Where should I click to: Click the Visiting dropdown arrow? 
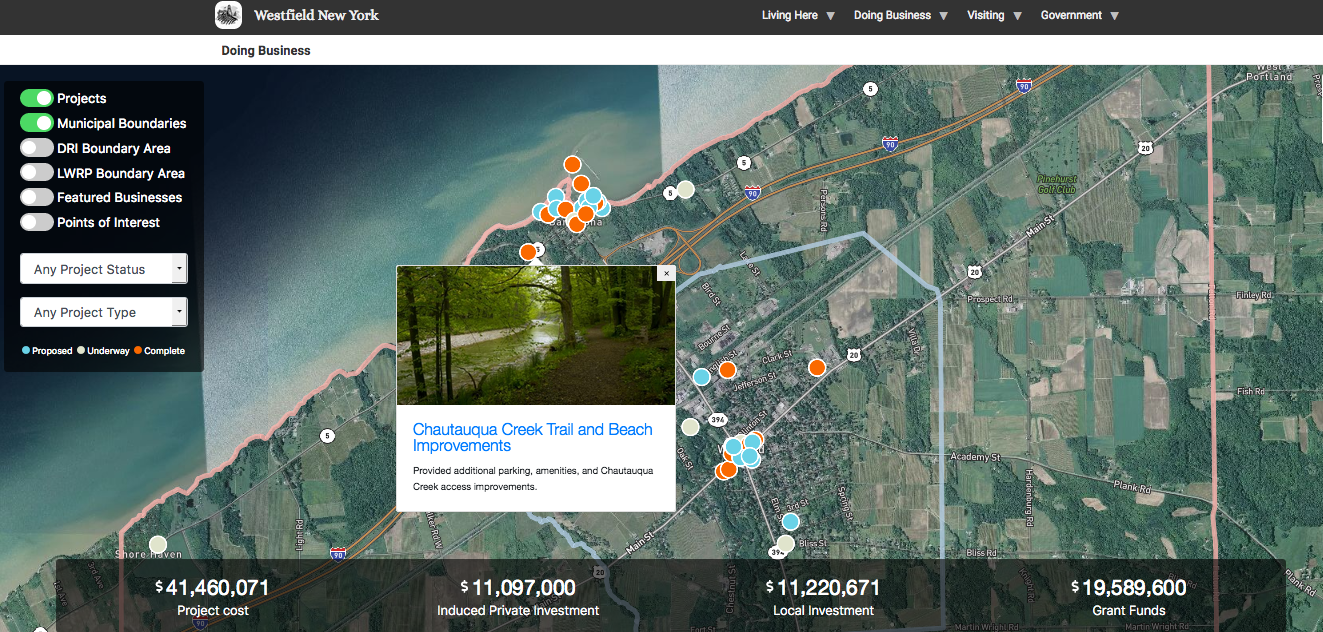pos(1017,16)
